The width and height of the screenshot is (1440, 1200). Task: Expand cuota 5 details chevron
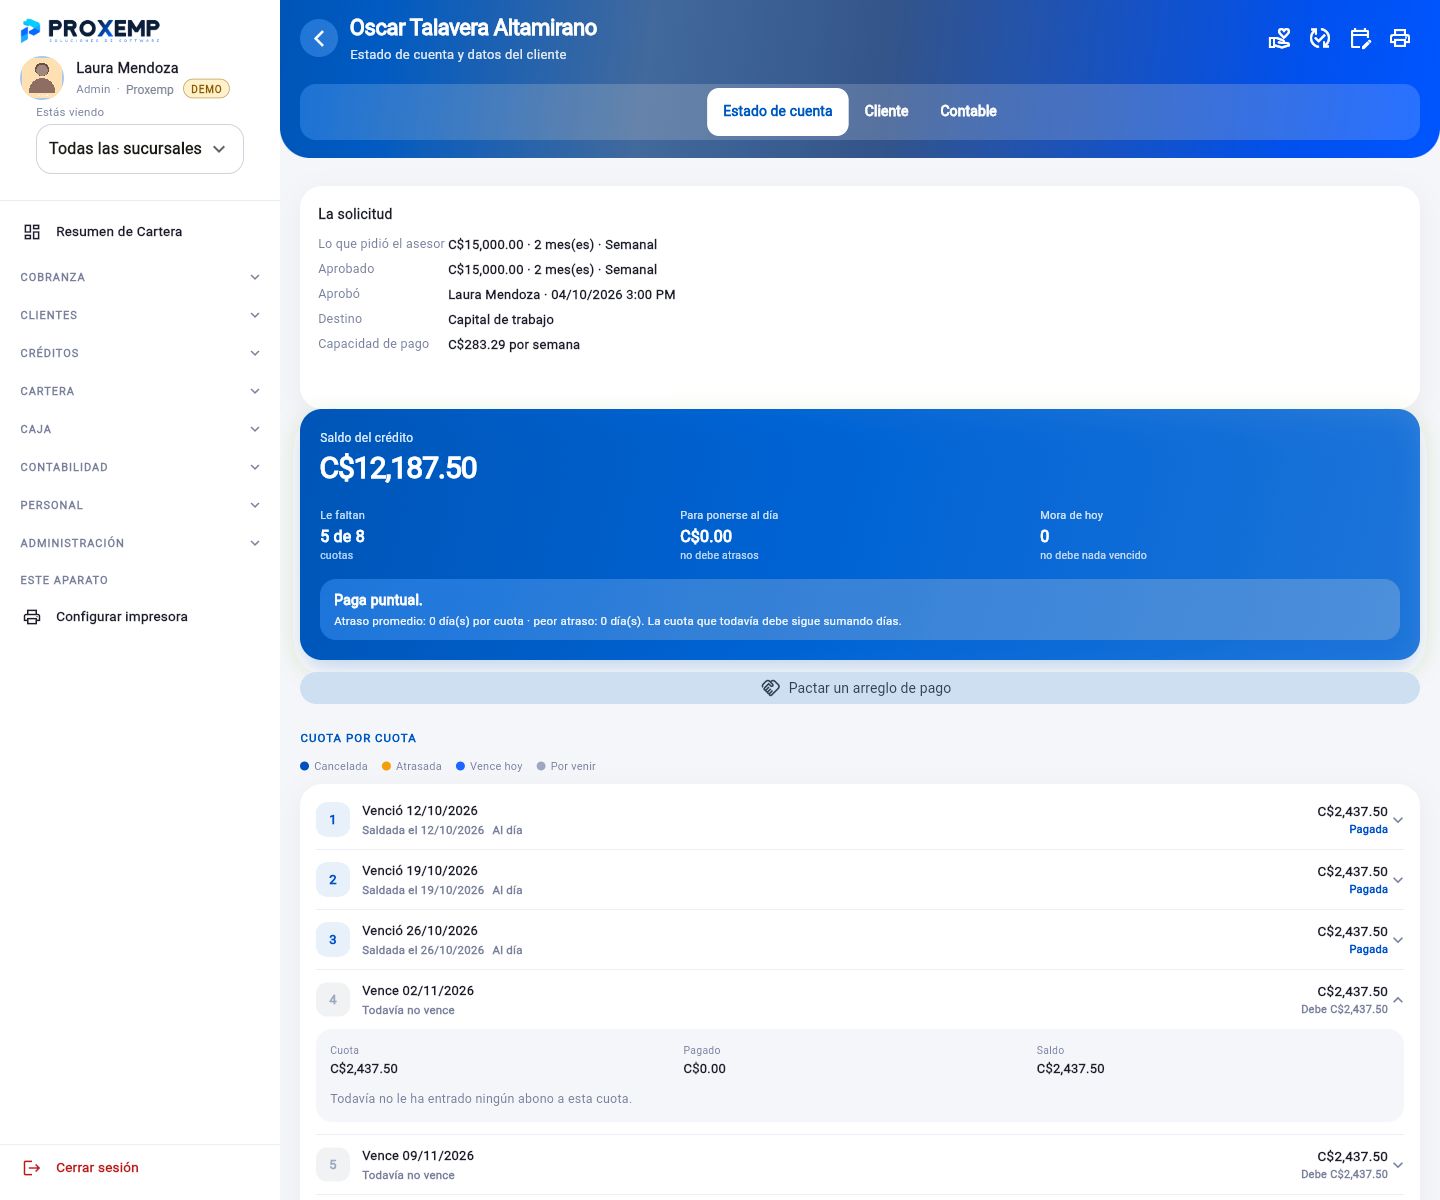click(1398, 1165)
